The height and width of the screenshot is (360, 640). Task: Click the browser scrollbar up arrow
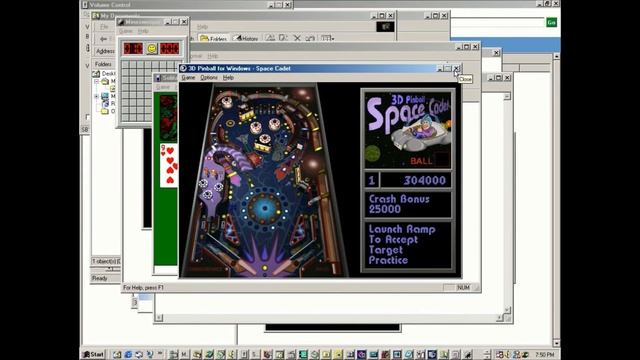556,56
